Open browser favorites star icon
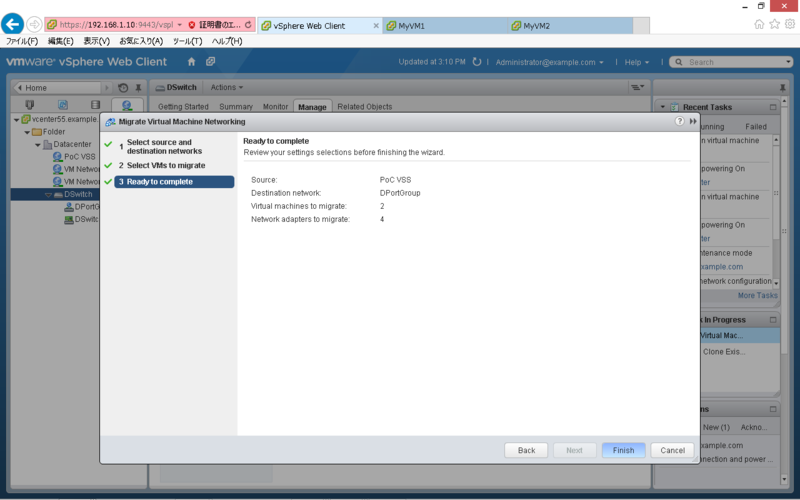 coord(774,24)
